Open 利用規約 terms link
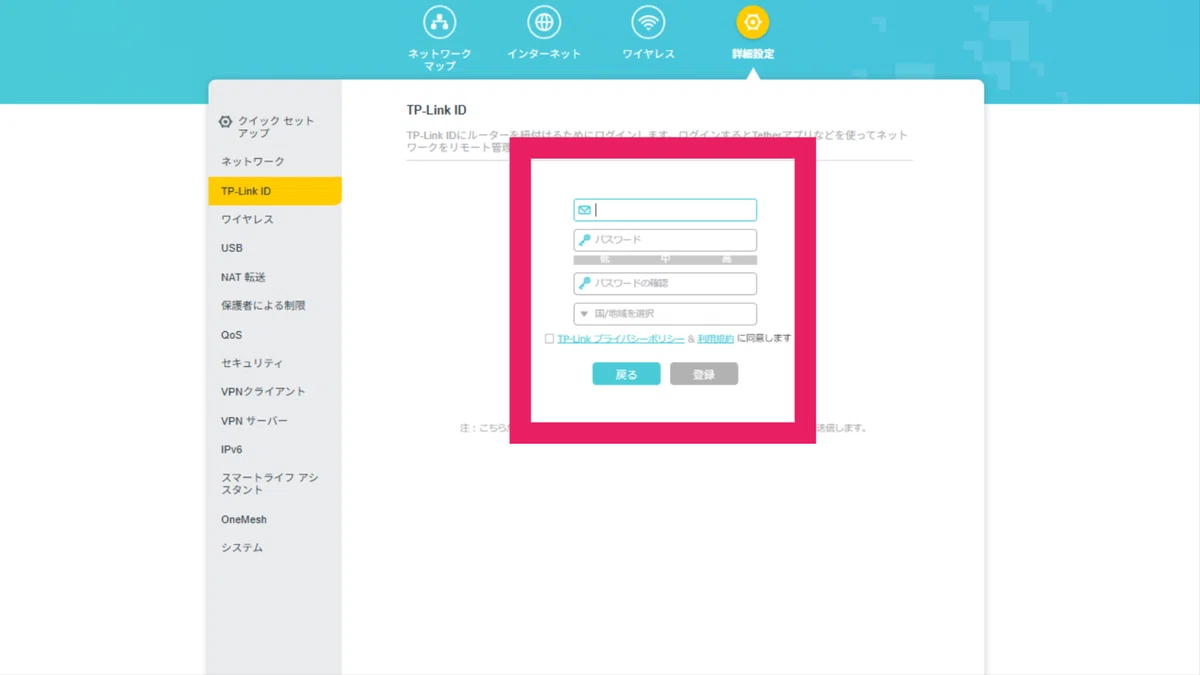 click(716, 339)
